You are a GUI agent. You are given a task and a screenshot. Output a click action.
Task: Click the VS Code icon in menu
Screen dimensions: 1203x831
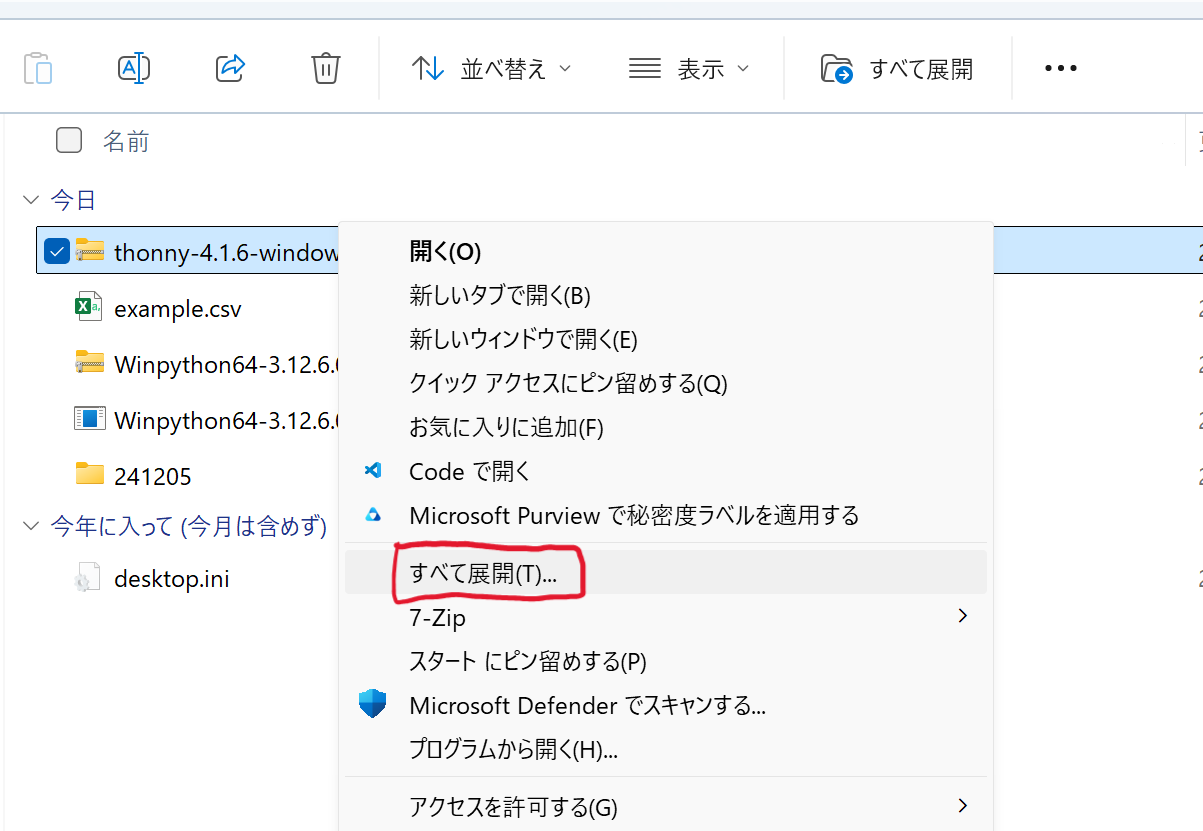click(373, 471)
